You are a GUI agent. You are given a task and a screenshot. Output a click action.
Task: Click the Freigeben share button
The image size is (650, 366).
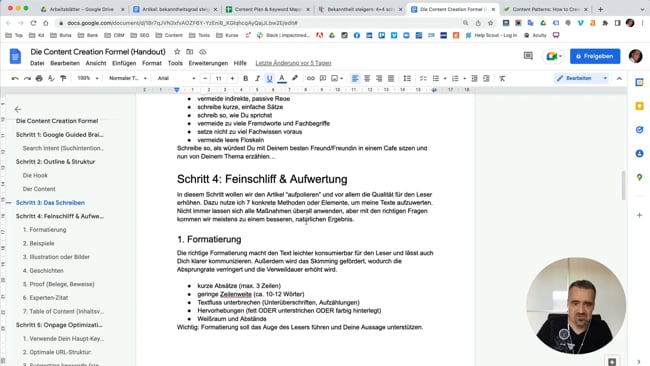point(595,56)
